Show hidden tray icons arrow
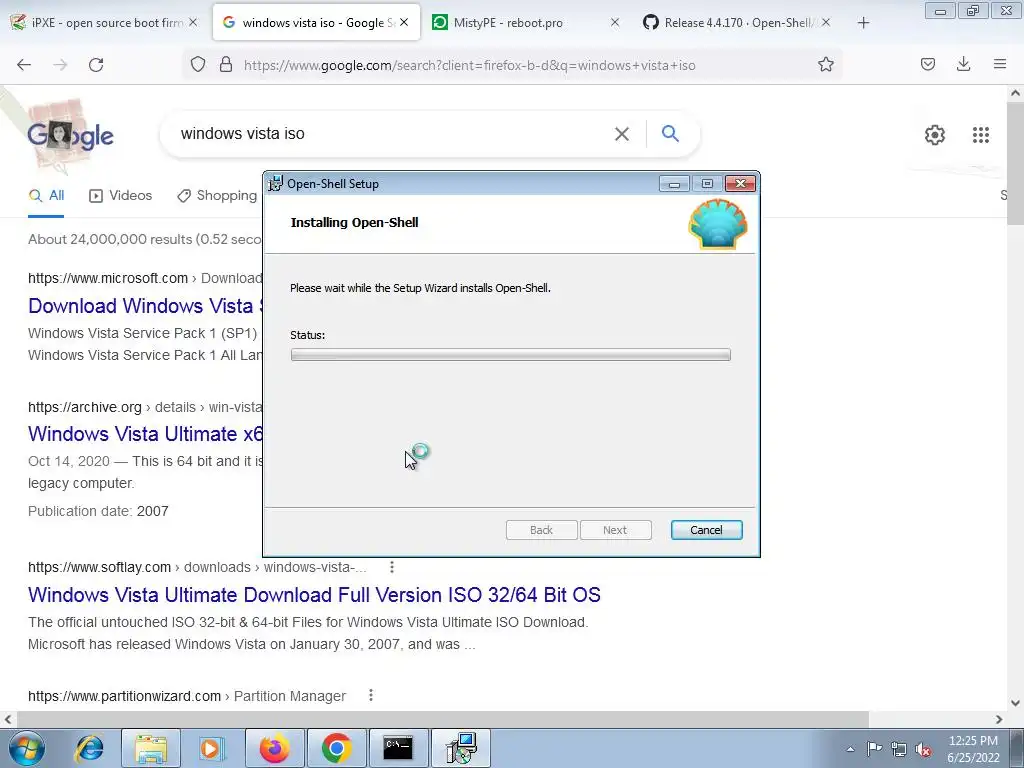 click(x=850, y=750)
